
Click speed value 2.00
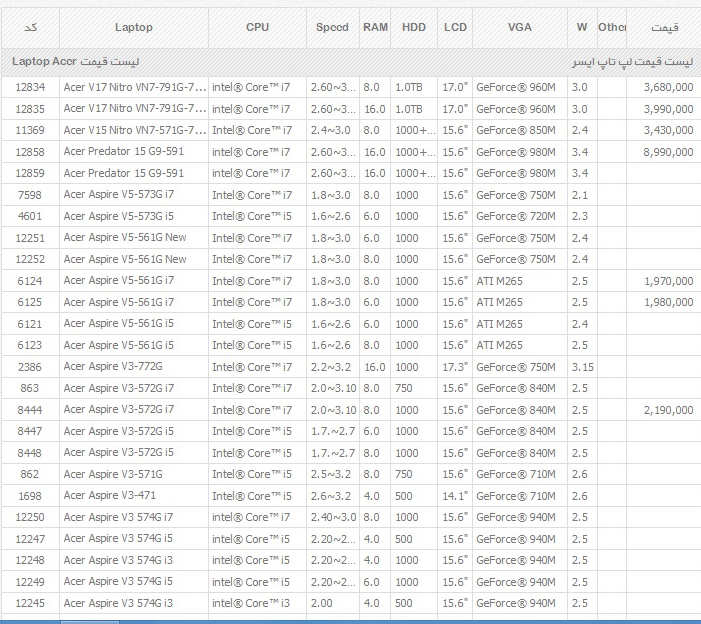pyautogui.click(x=322, y=603)
